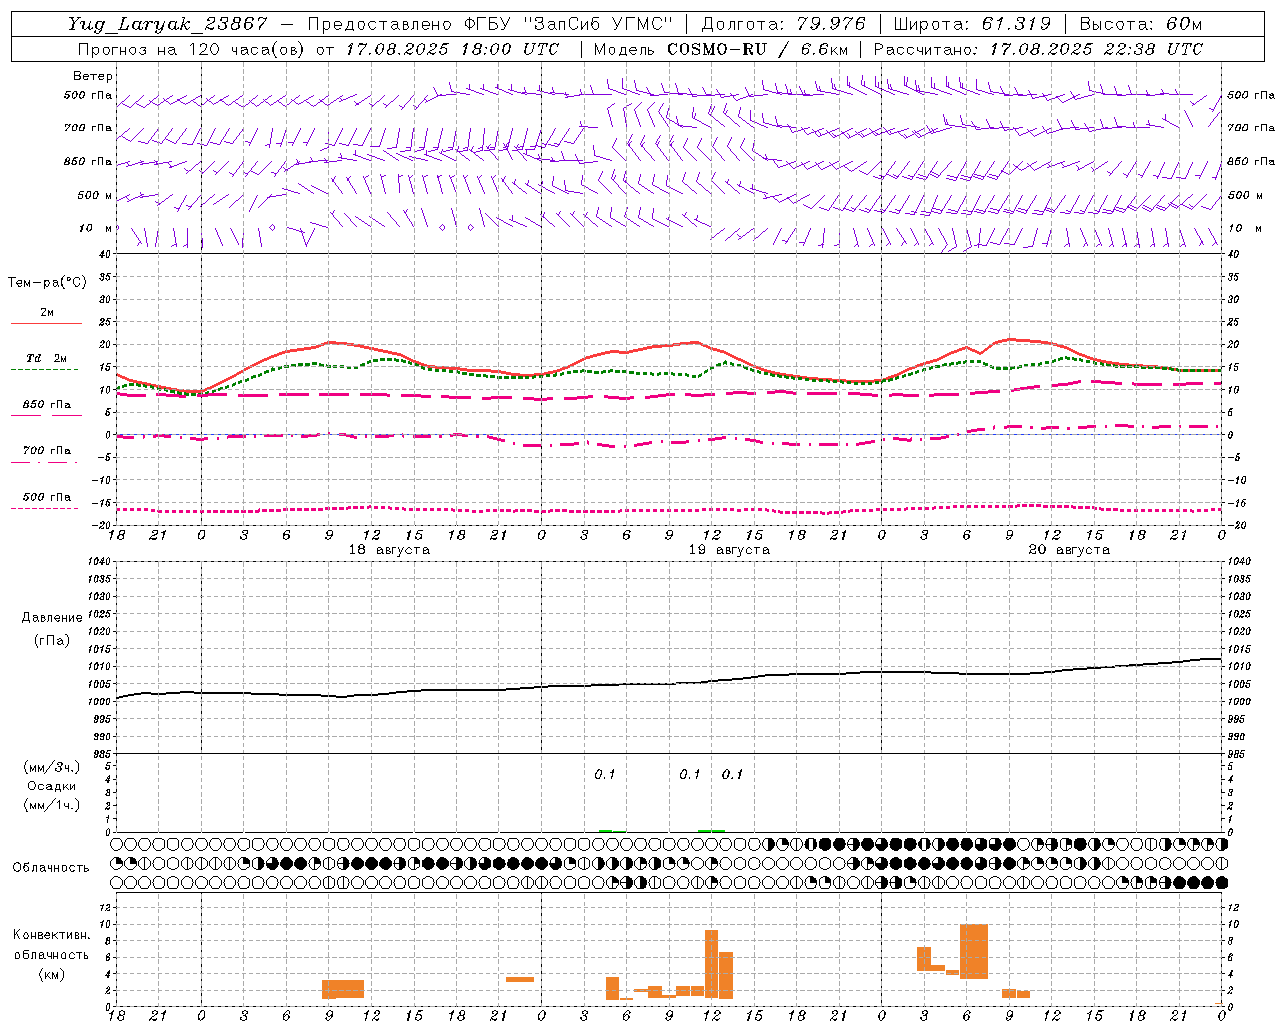Click the forecast start time 17.08.2025 18:00 UTC
Screen dimensions: 1280x1024
tap(453, 49)
